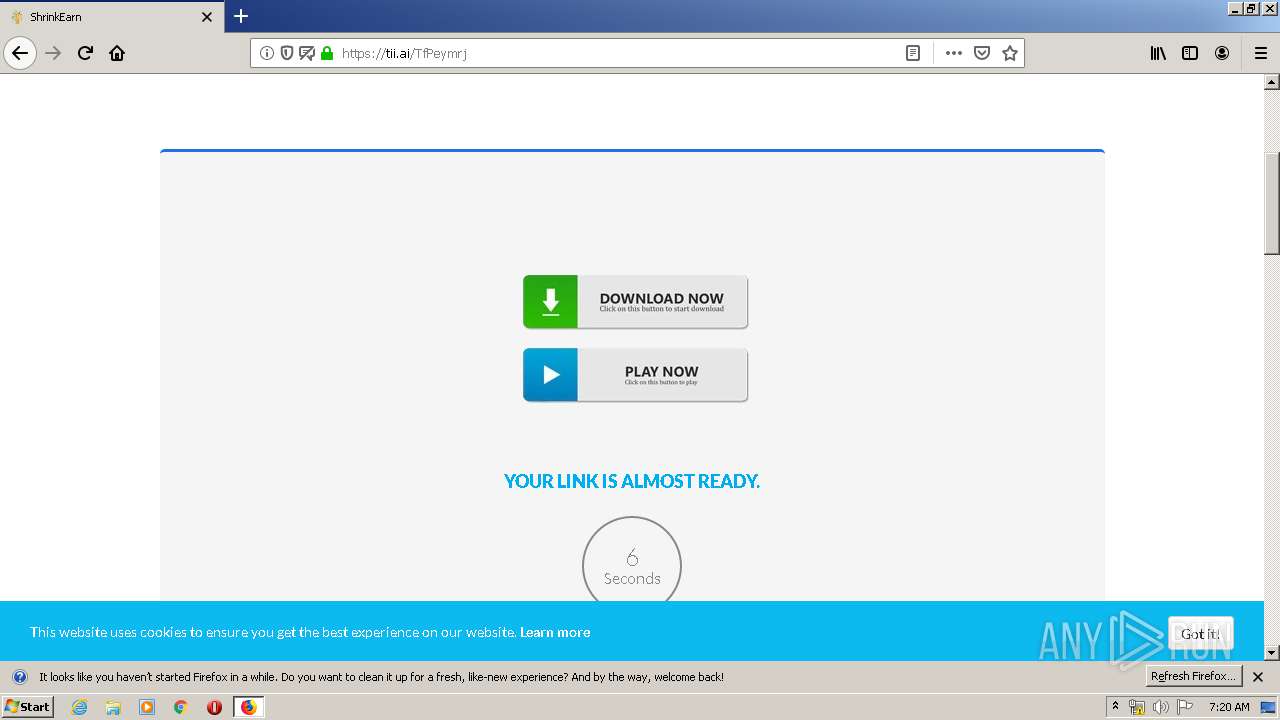Click the forward navigation arrow
Screen dimensions: 1280x720
pos(53,53)
